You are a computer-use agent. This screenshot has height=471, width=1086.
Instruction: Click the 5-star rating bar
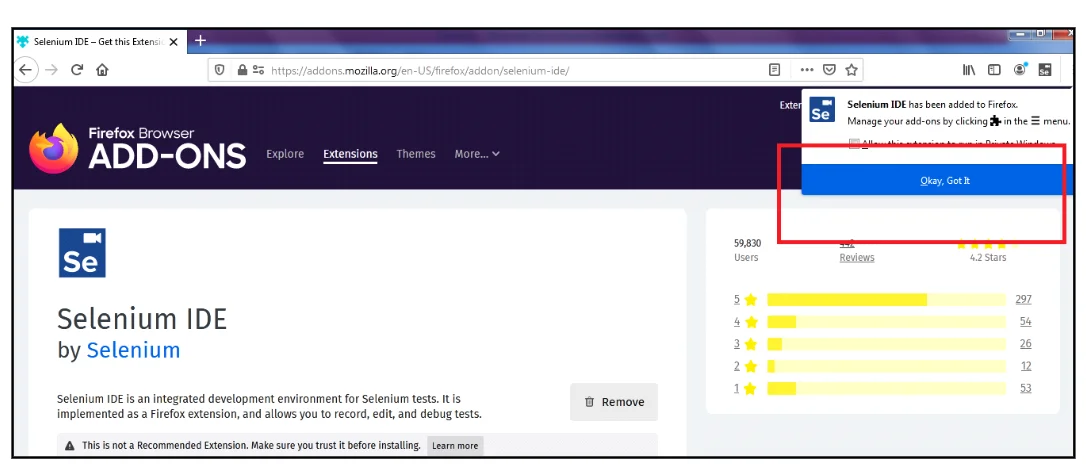[x=887, y=299]
